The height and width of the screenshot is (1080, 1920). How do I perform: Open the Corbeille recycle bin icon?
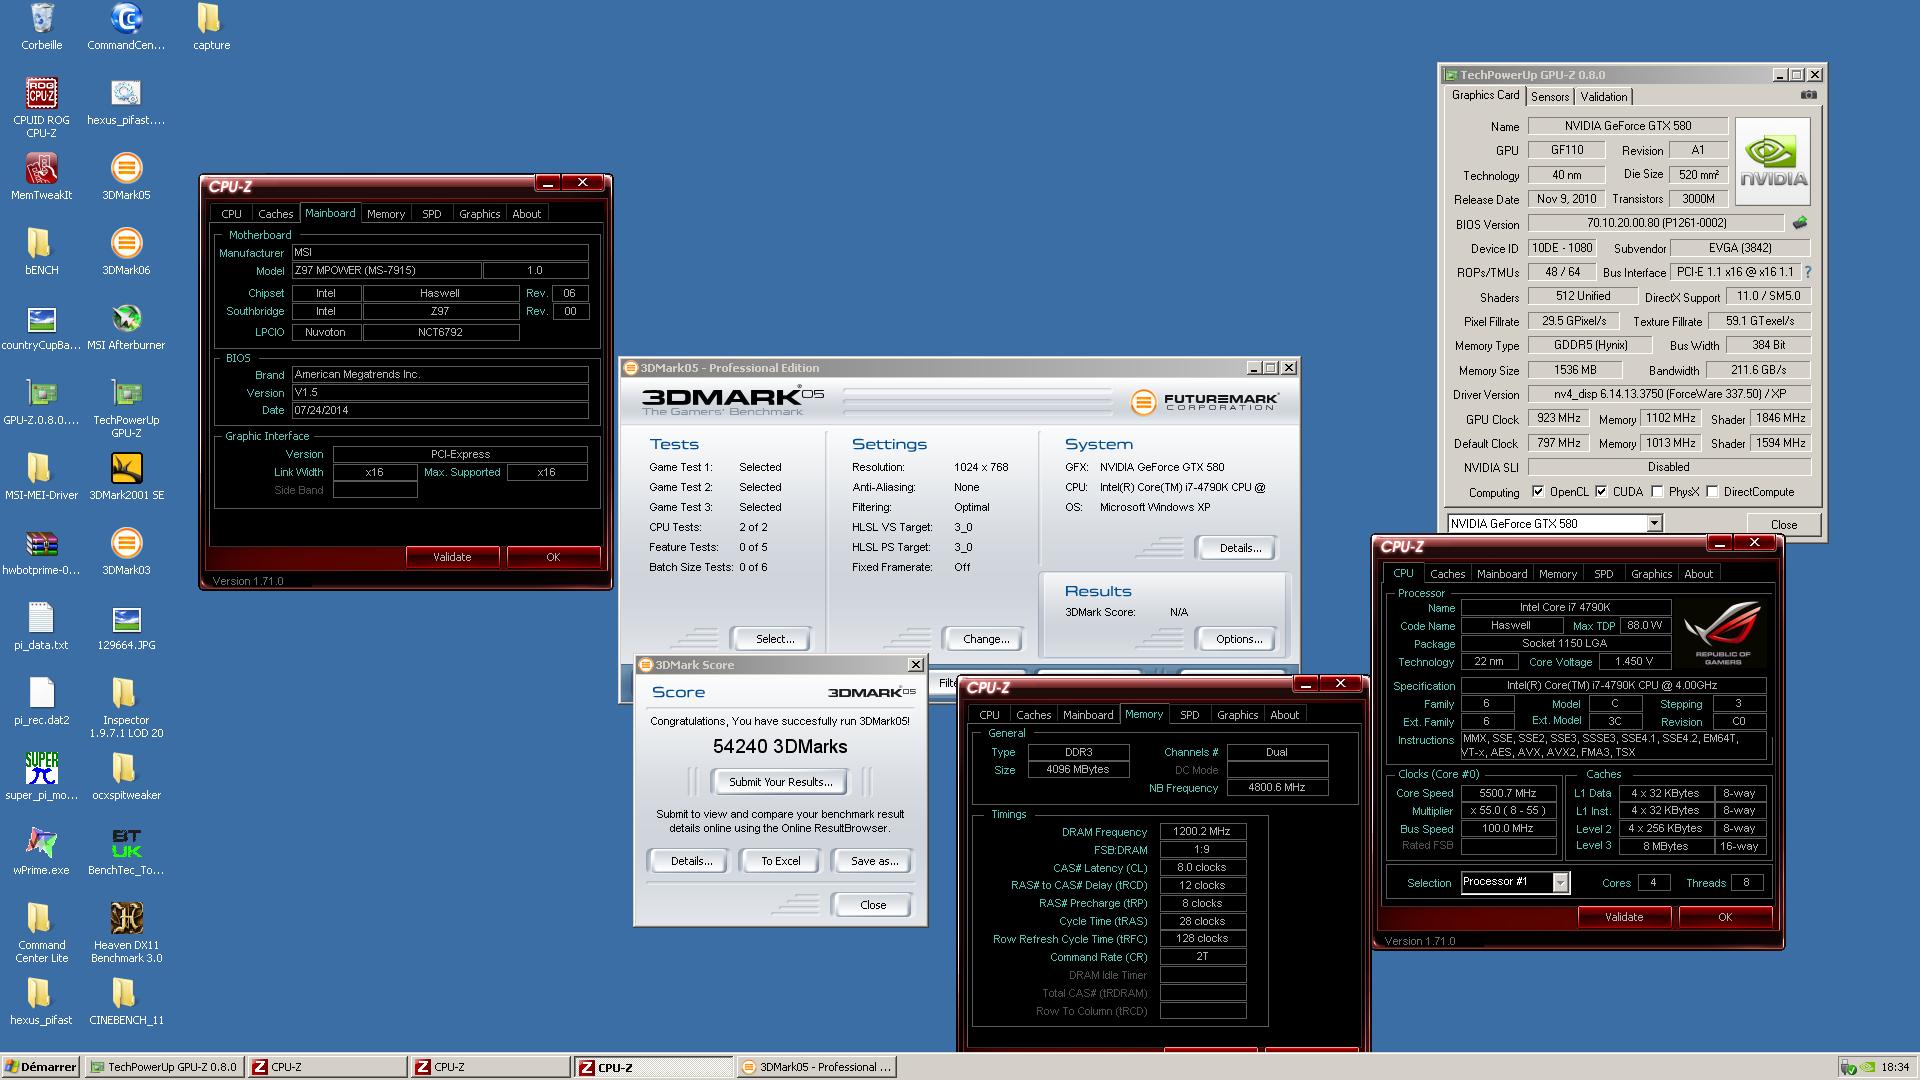[42, 19]
